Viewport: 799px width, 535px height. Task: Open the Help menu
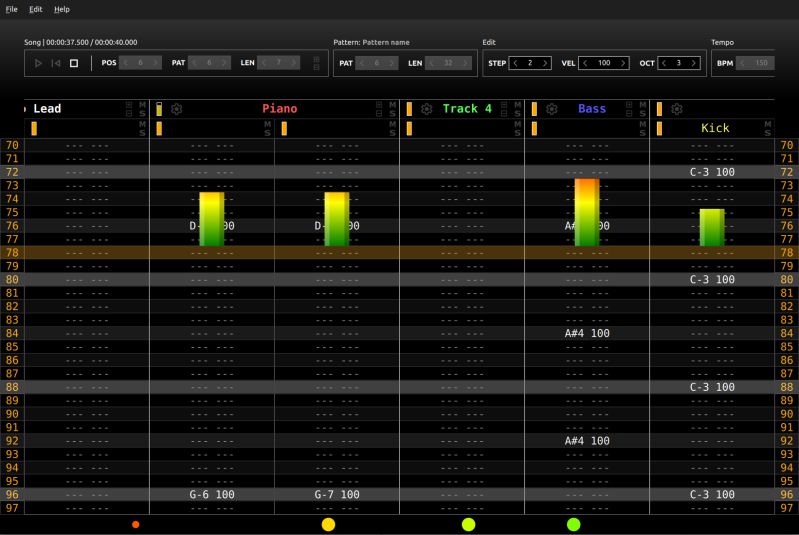click(62, 9)
